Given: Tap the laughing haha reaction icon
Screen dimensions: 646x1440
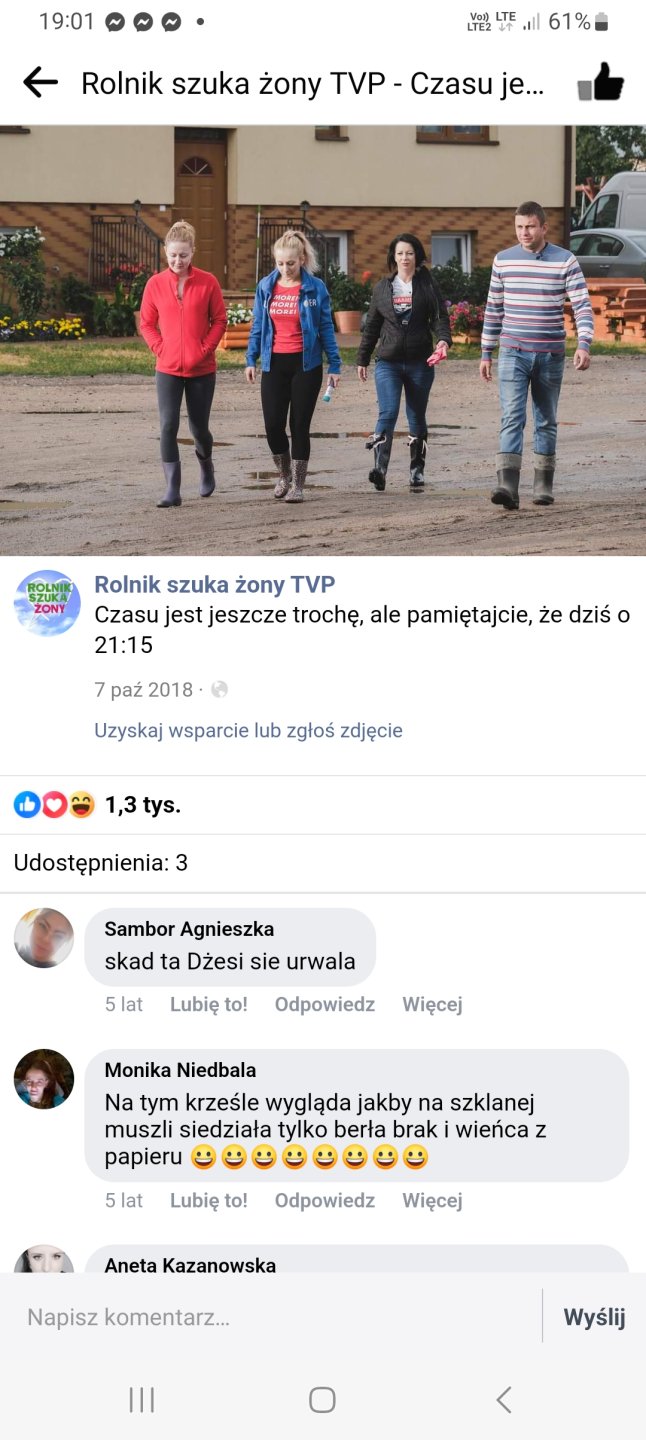Looking at the screenshot, I should pos(81,805).
